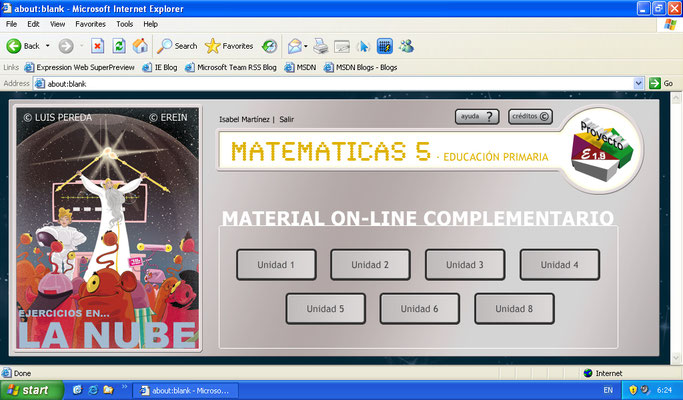This screenshot has height=400, width=683.
Task: Click the blue cursor toolbar icon
Action: pos(363,46)
